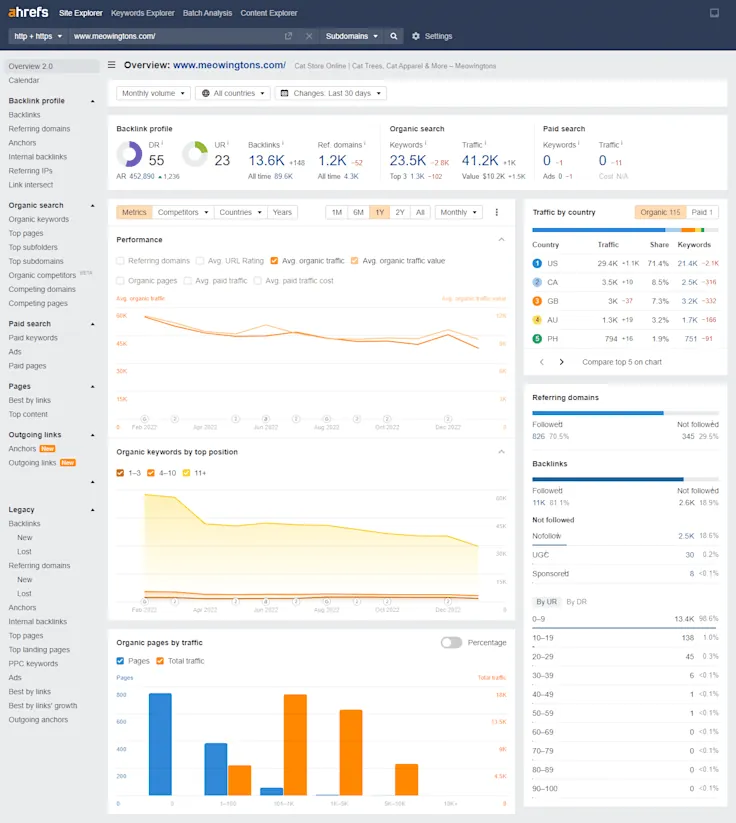The image size is (736, 823).
Task: Click the DR donut chart
Action: pos(129,154)
